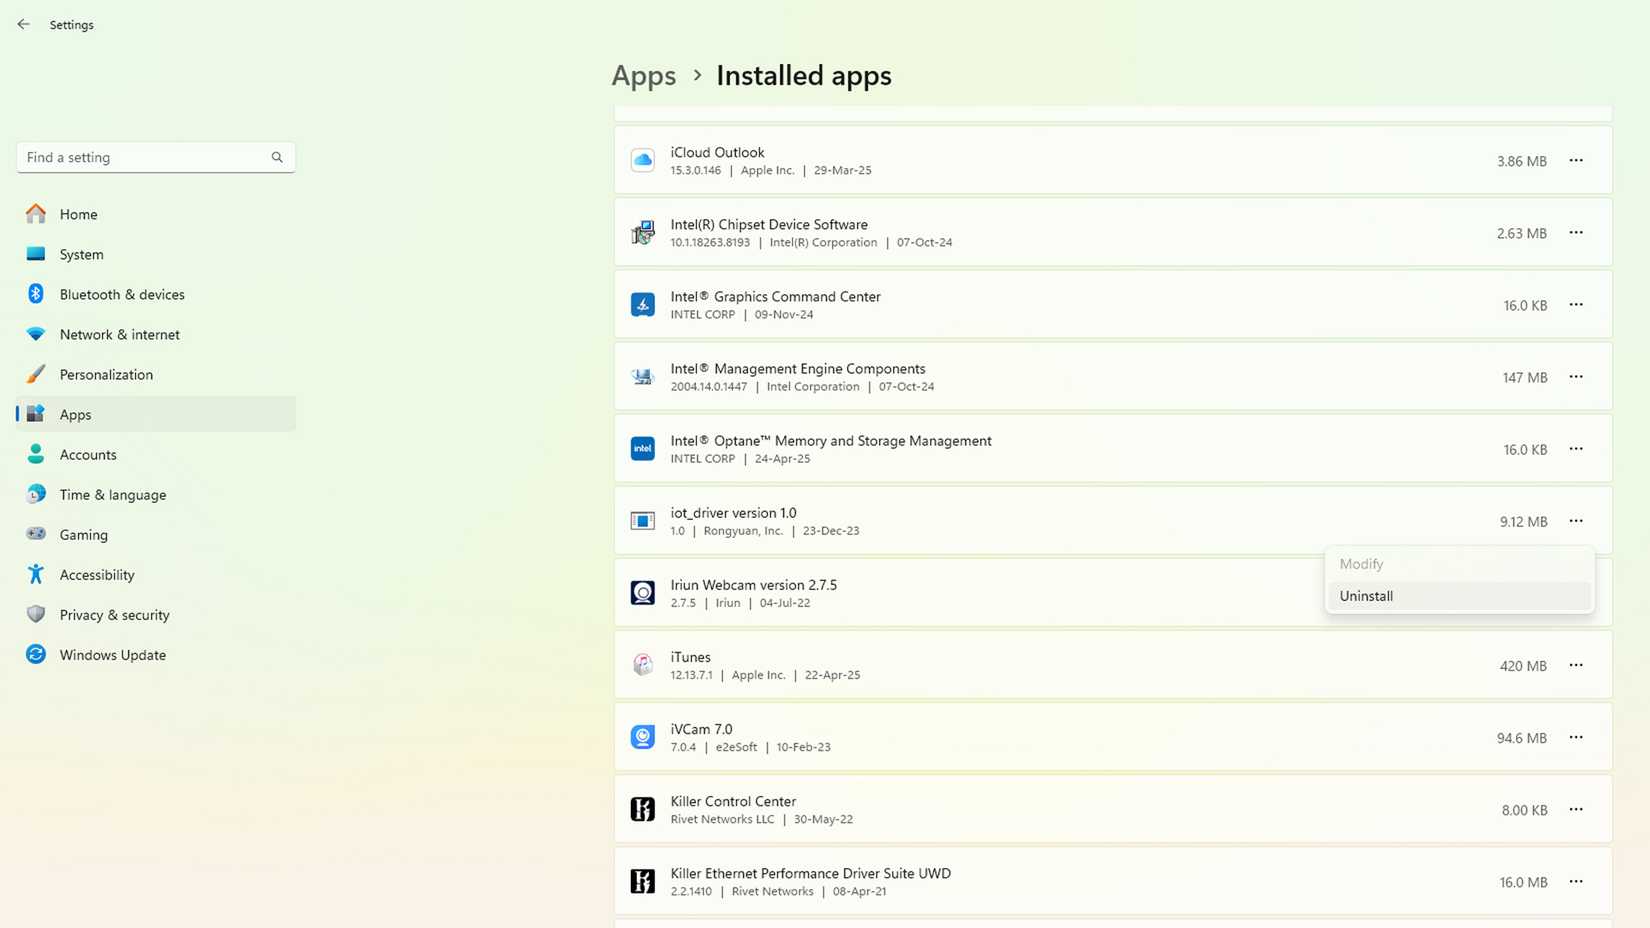Viewport: 1650px width, 928px height.
Task: Click the iCloud Outlook cloud icon
Action: pos(642,160)
